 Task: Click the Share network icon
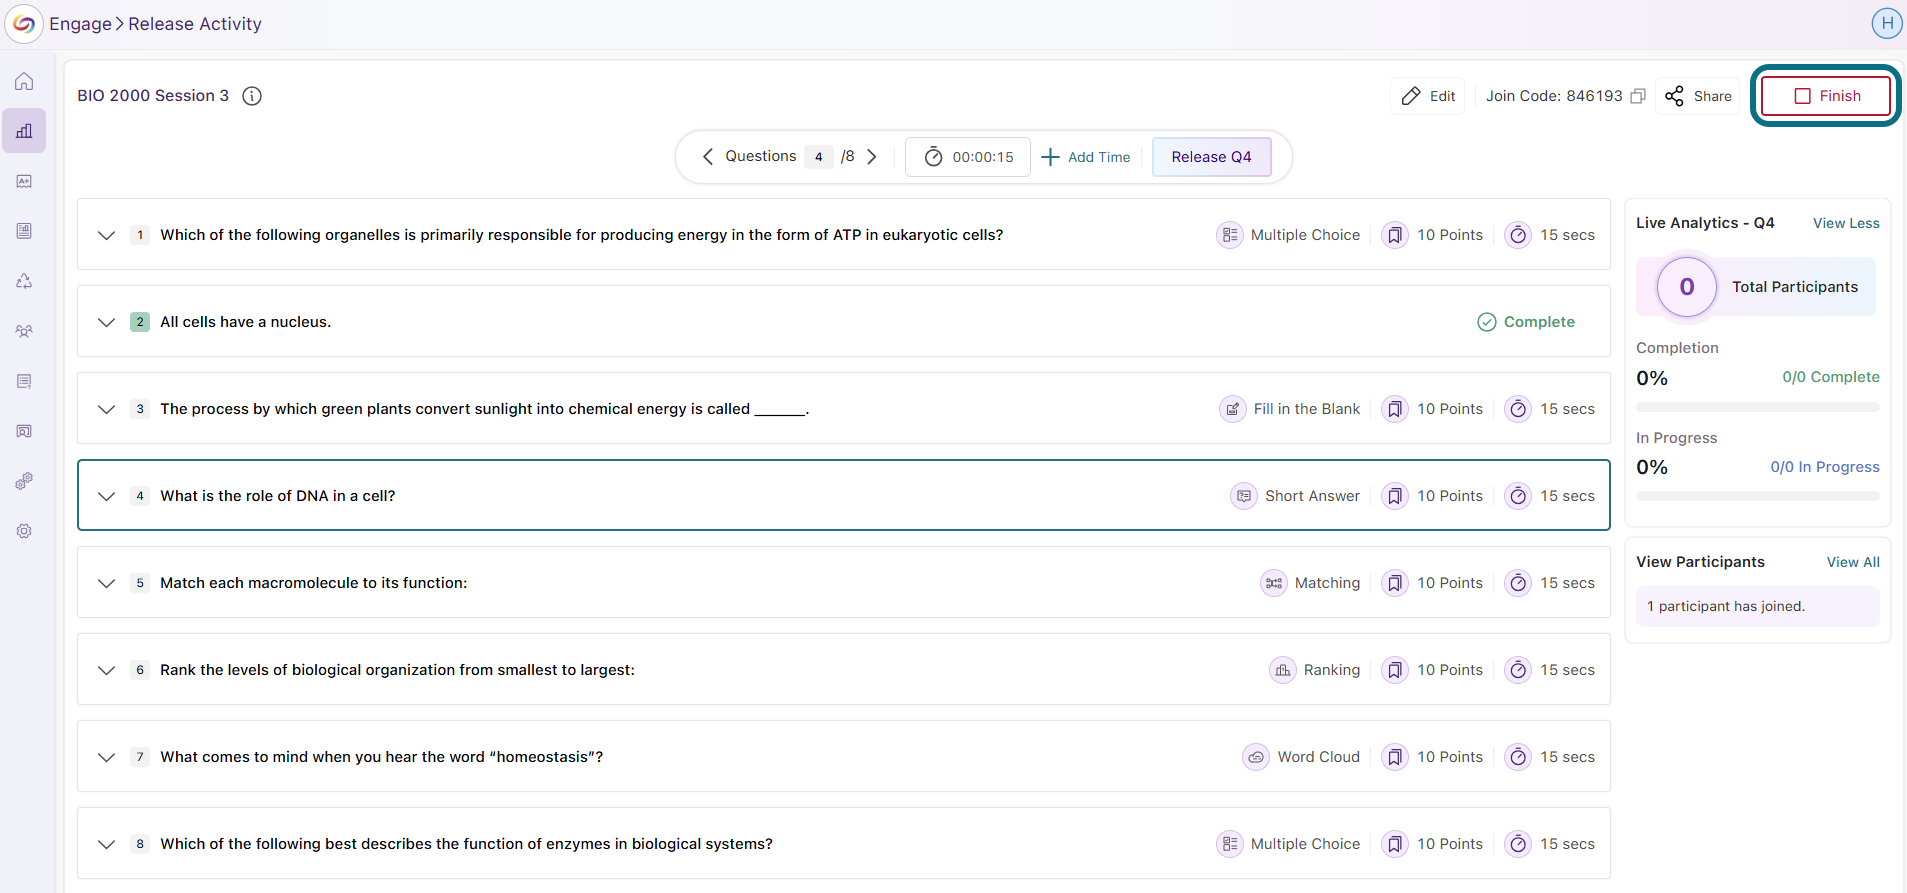click(x=1674, y=96)
